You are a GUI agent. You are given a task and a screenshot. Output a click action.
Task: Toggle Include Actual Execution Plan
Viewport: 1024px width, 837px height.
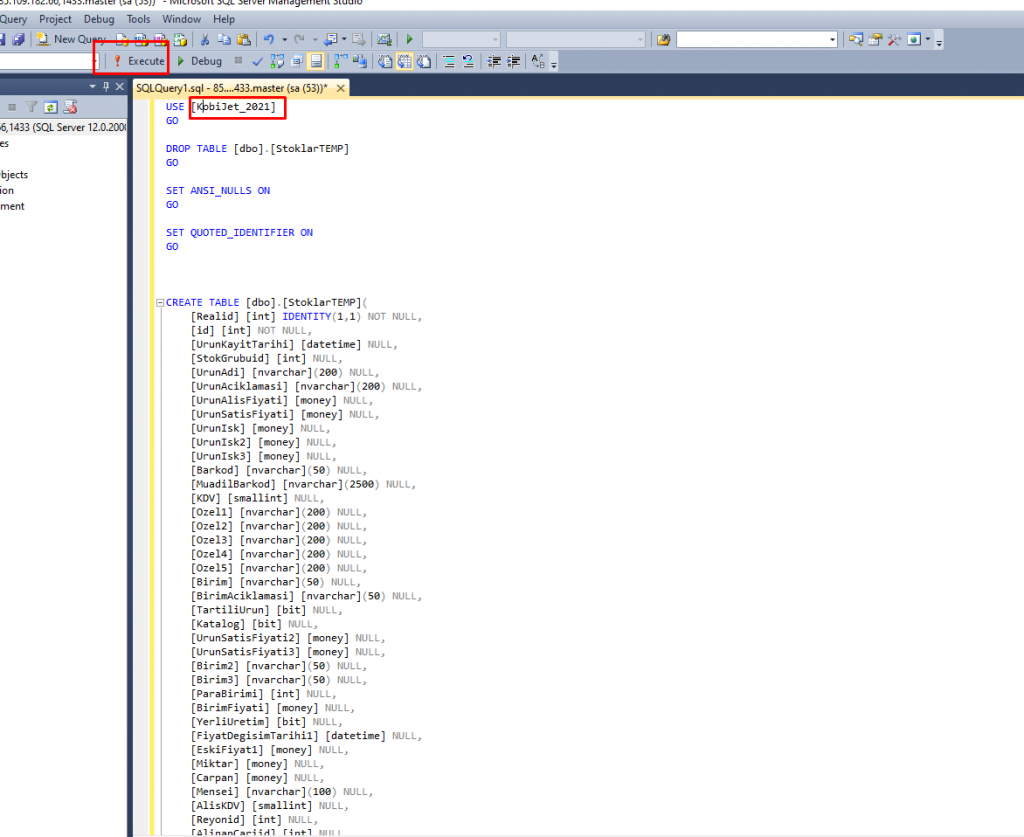(340, 61)
